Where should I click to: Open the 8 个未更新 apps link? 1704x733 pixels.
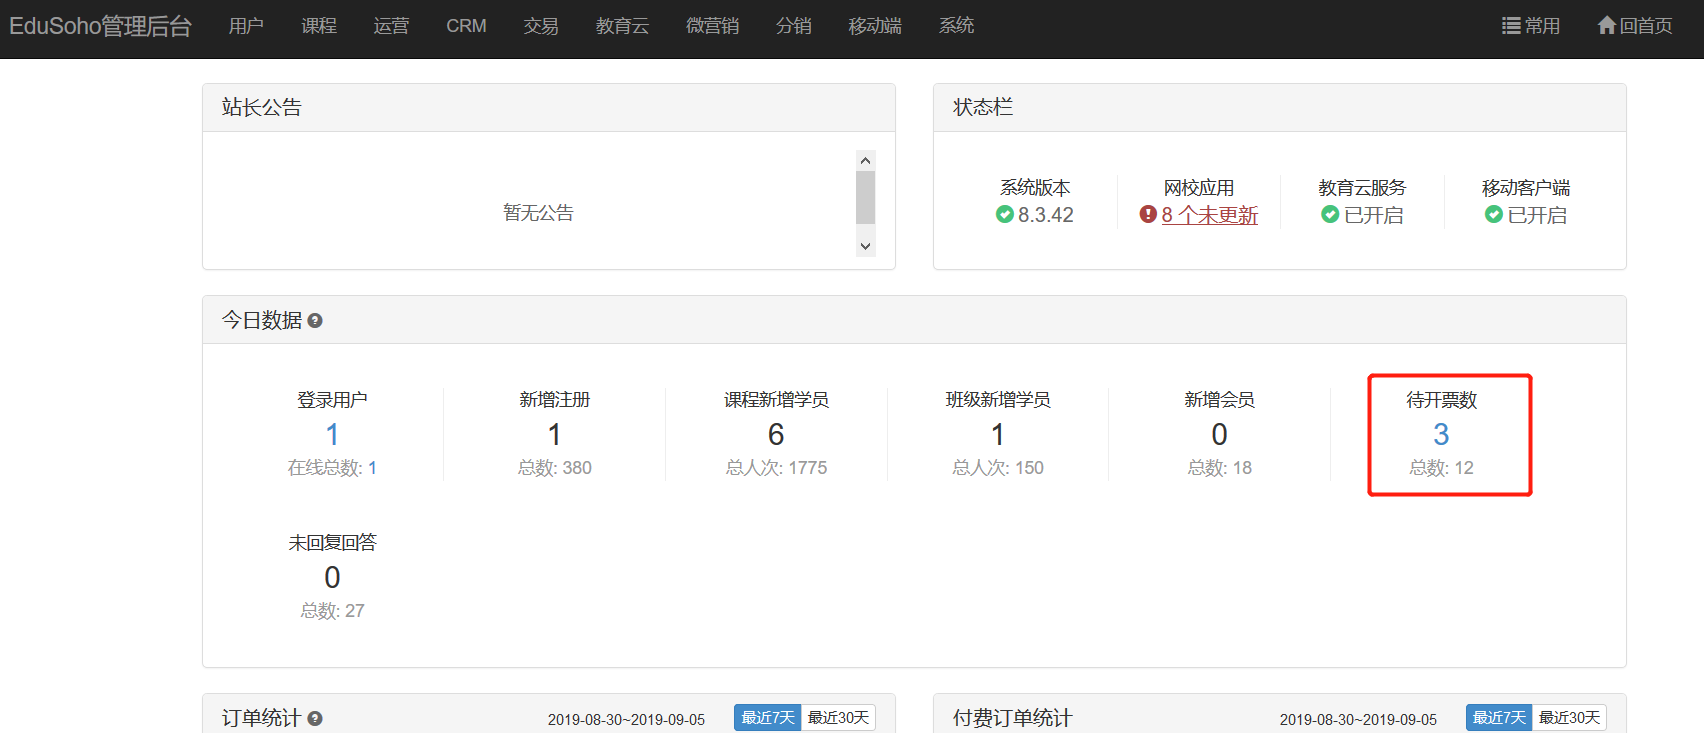click(x=1209, y=215)
